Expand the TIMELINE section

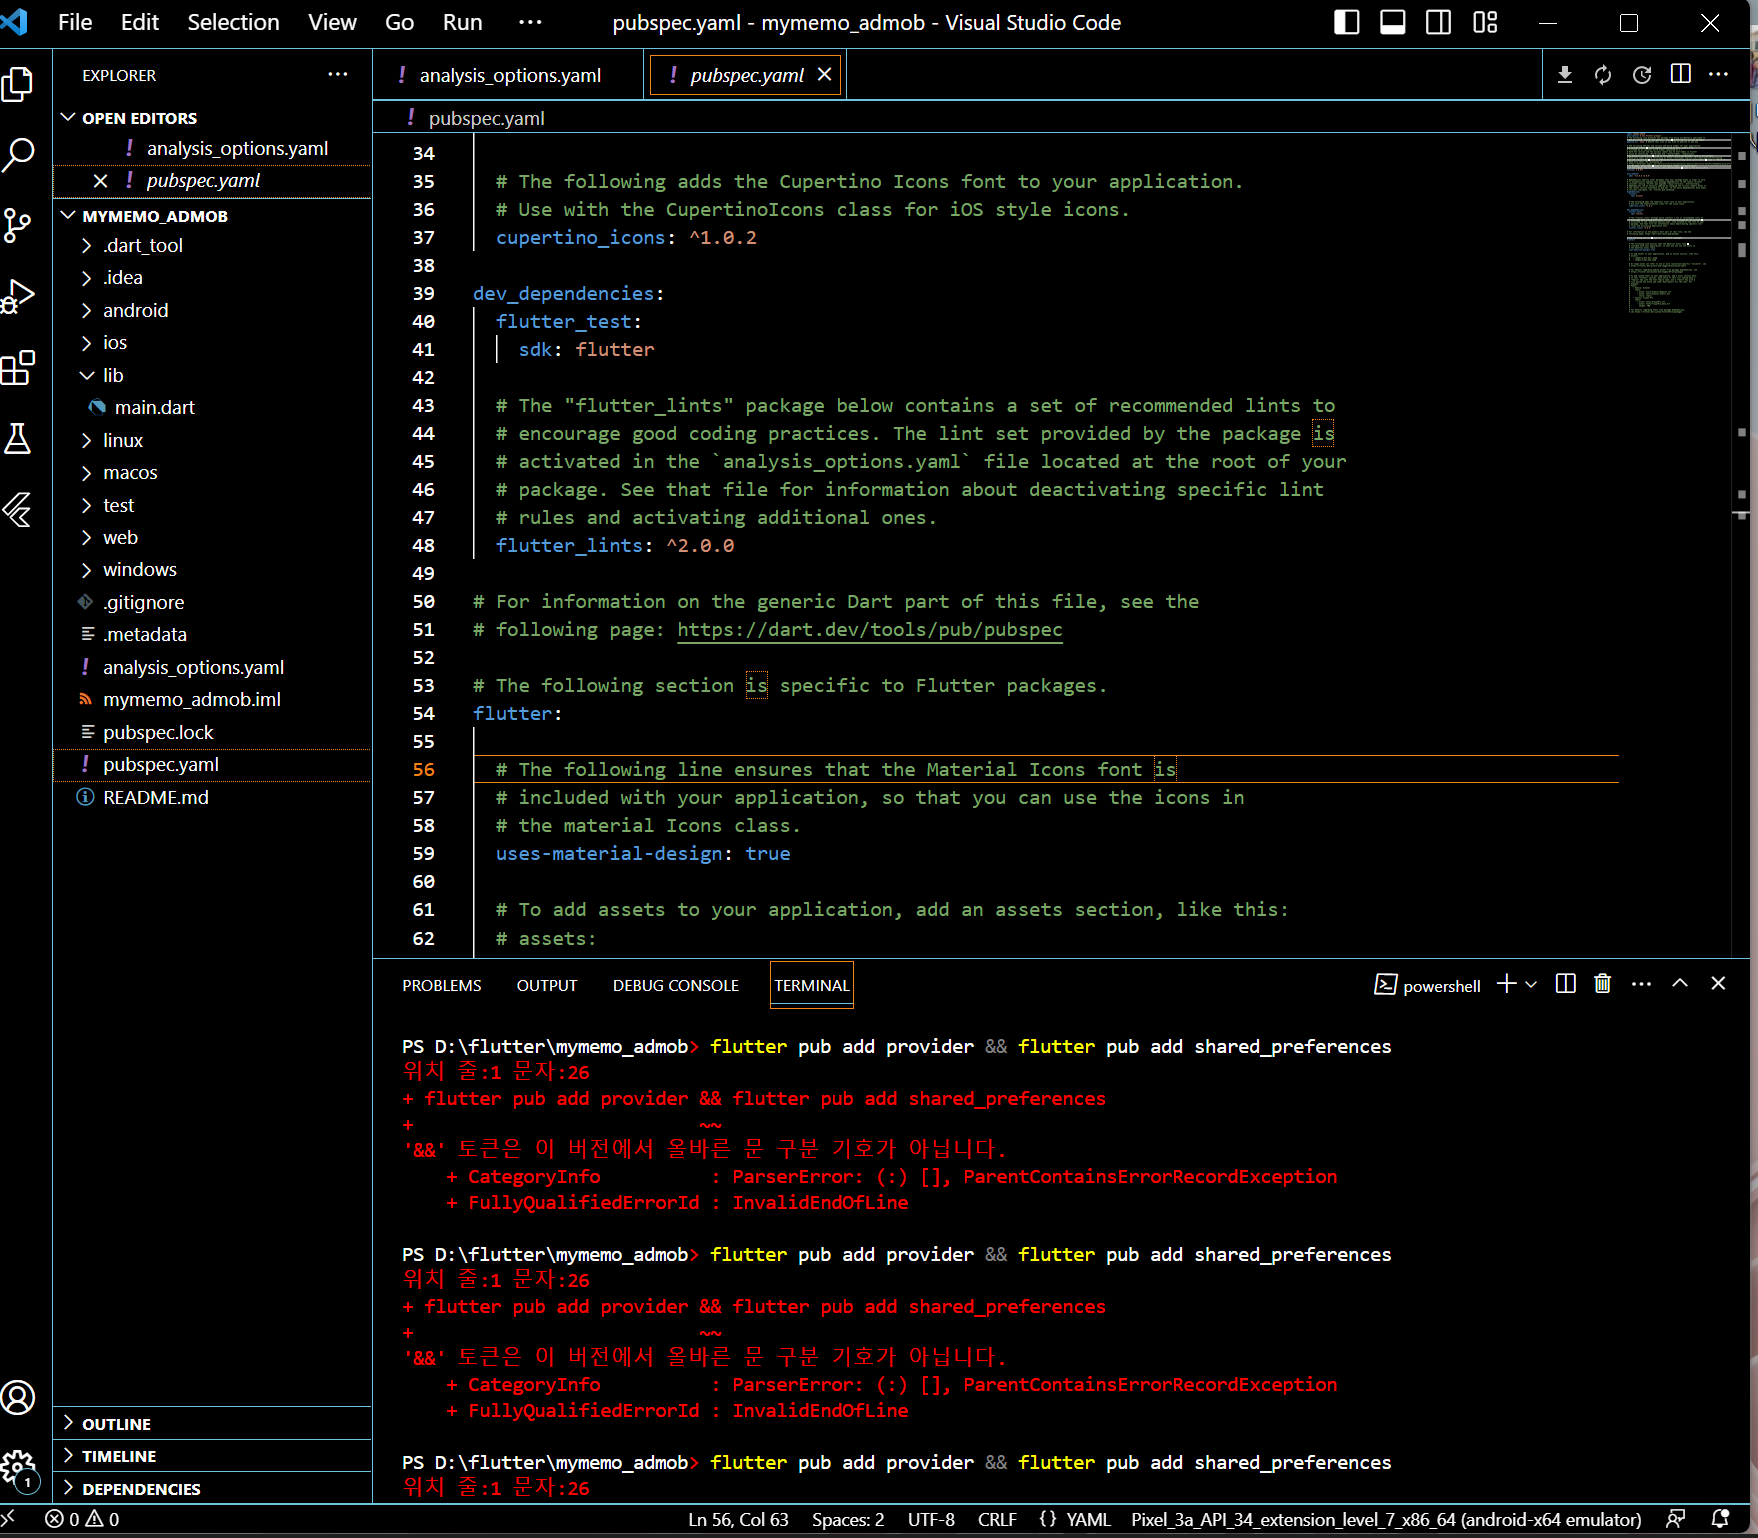click(x=212, y=1456)
